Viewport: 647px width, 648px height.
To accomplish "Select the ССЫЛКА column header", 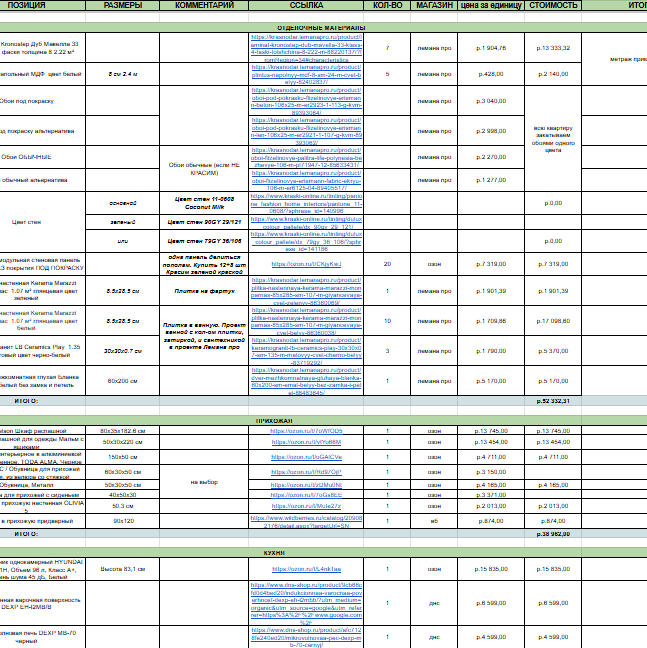I will 306,5.
